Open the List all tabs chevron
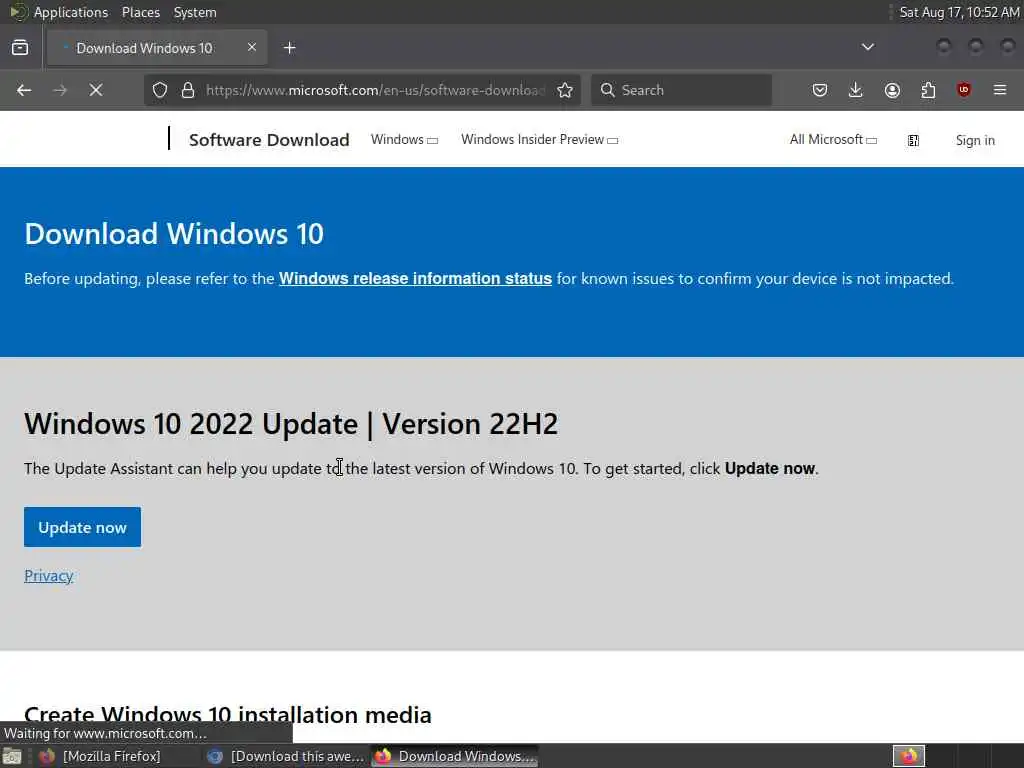The image size is (1024, 768). point(868,47)
